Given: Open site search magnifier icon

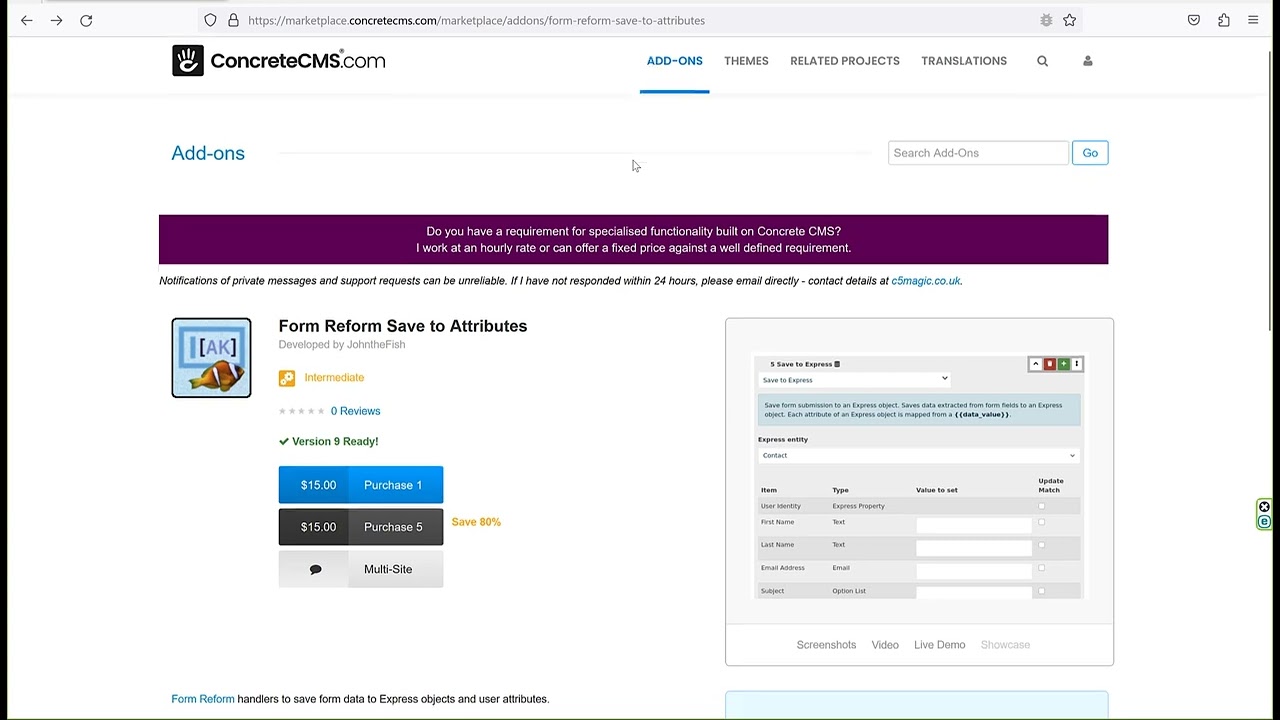Looking at the screenshot, I should [x=1042, y=61].
